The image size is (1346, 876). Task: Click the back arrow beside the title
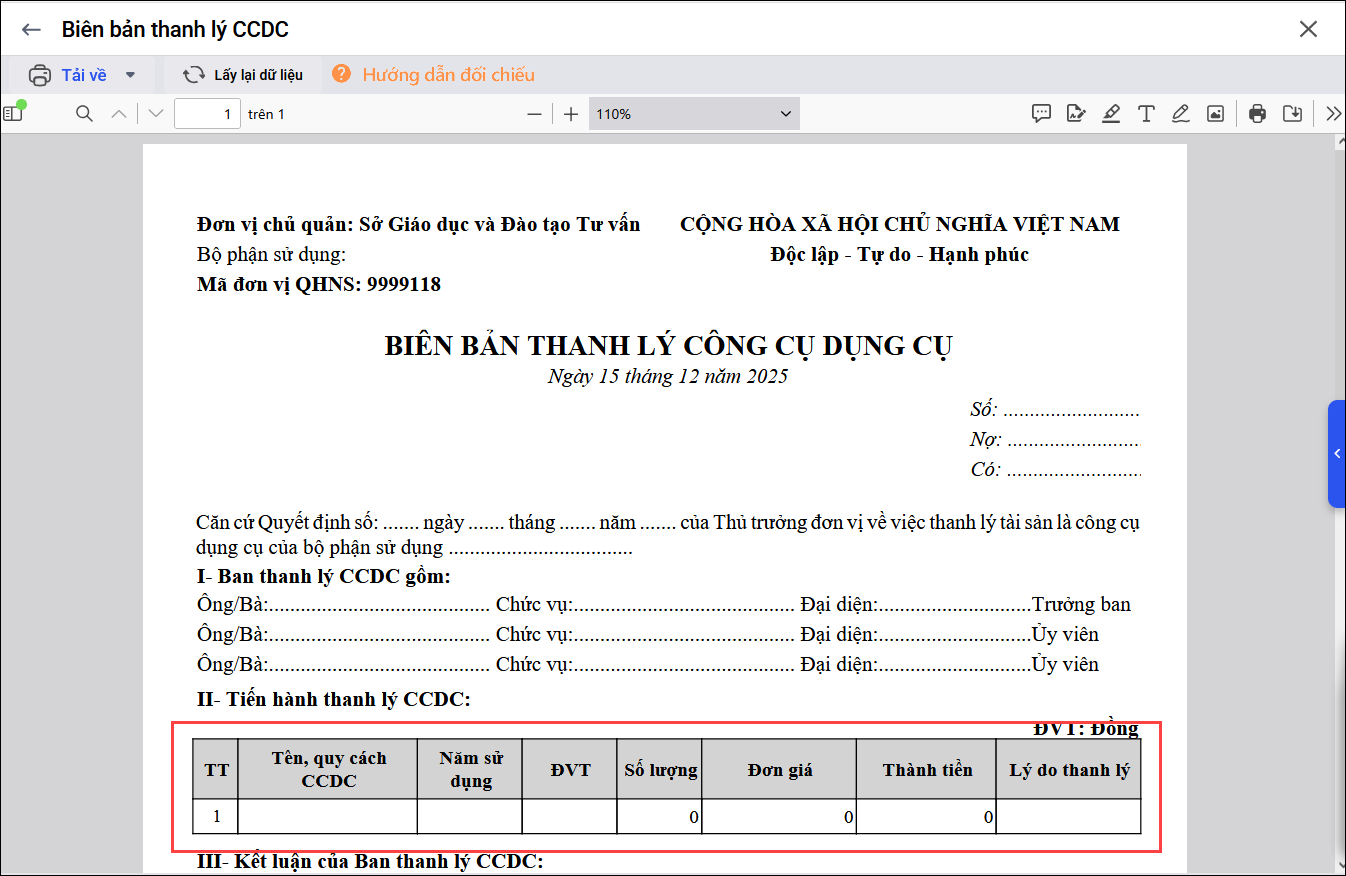point(31,29)
